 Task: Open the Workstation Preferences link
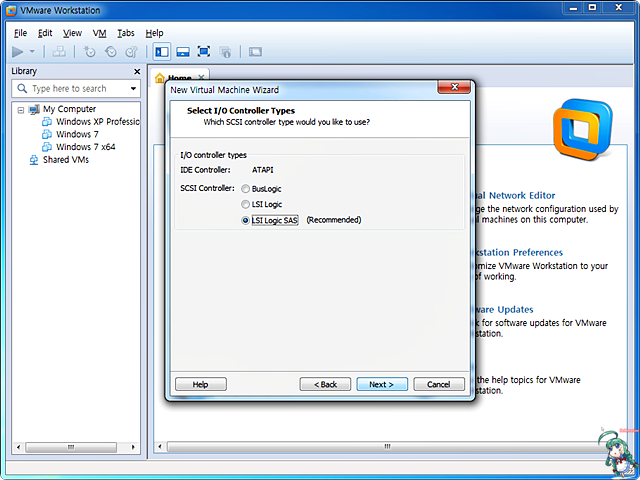pyautogui.click(x=520, y=253)
